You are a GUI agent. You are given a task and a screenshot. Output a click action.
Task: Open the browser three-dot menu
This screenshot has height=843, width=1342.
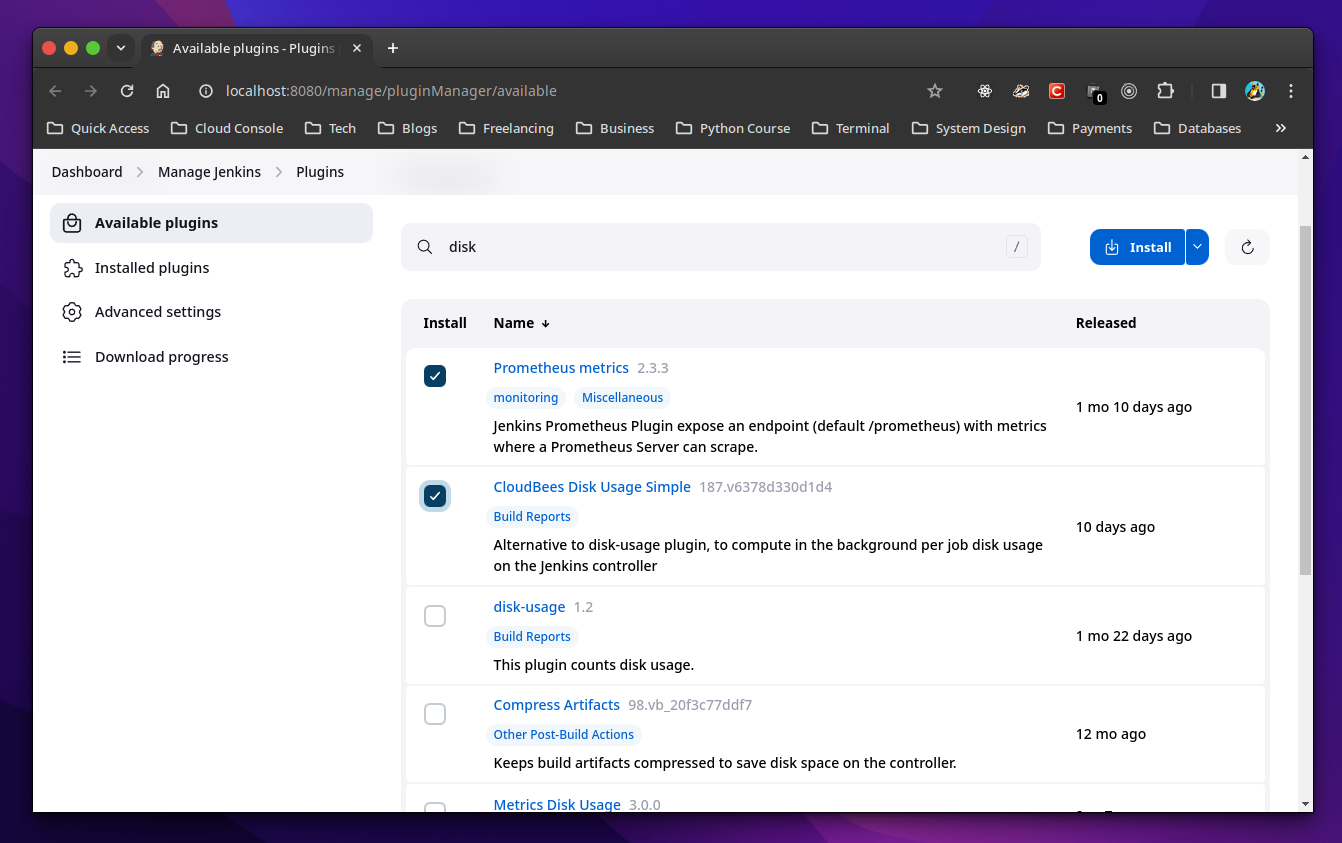(1291, 91)
